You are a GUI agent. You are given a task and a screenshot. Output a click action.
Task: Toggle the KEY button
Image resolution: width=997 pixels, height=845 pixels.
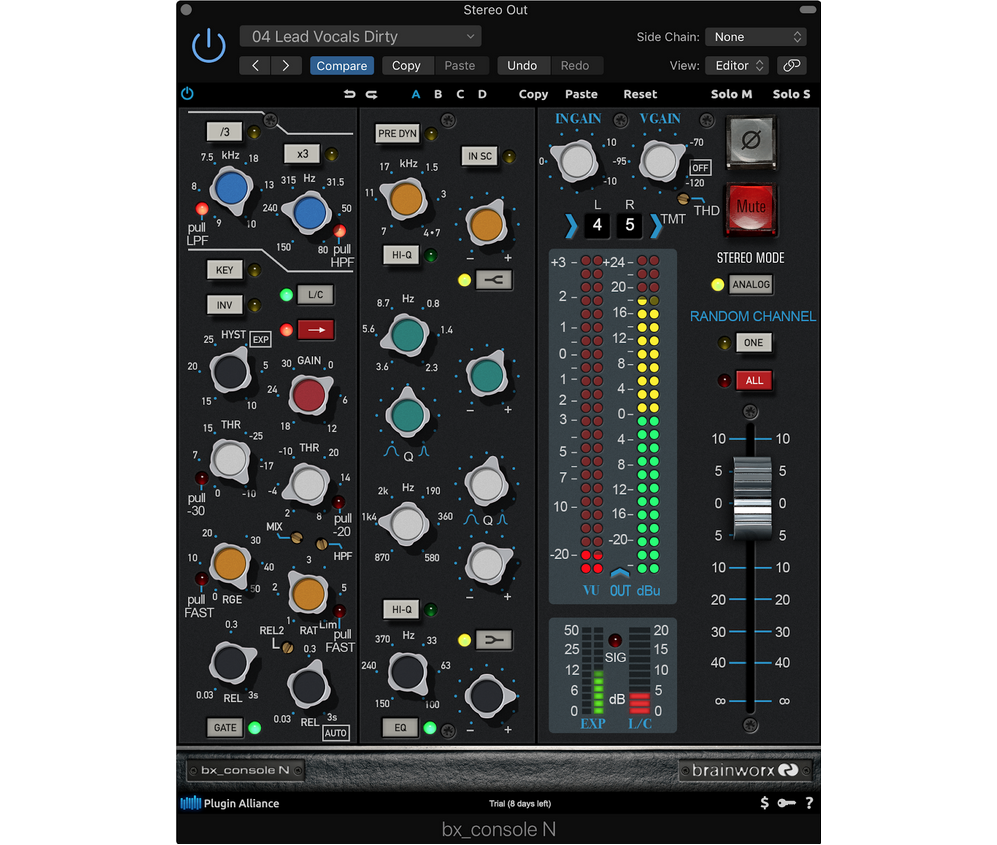[x=225, y=270]
